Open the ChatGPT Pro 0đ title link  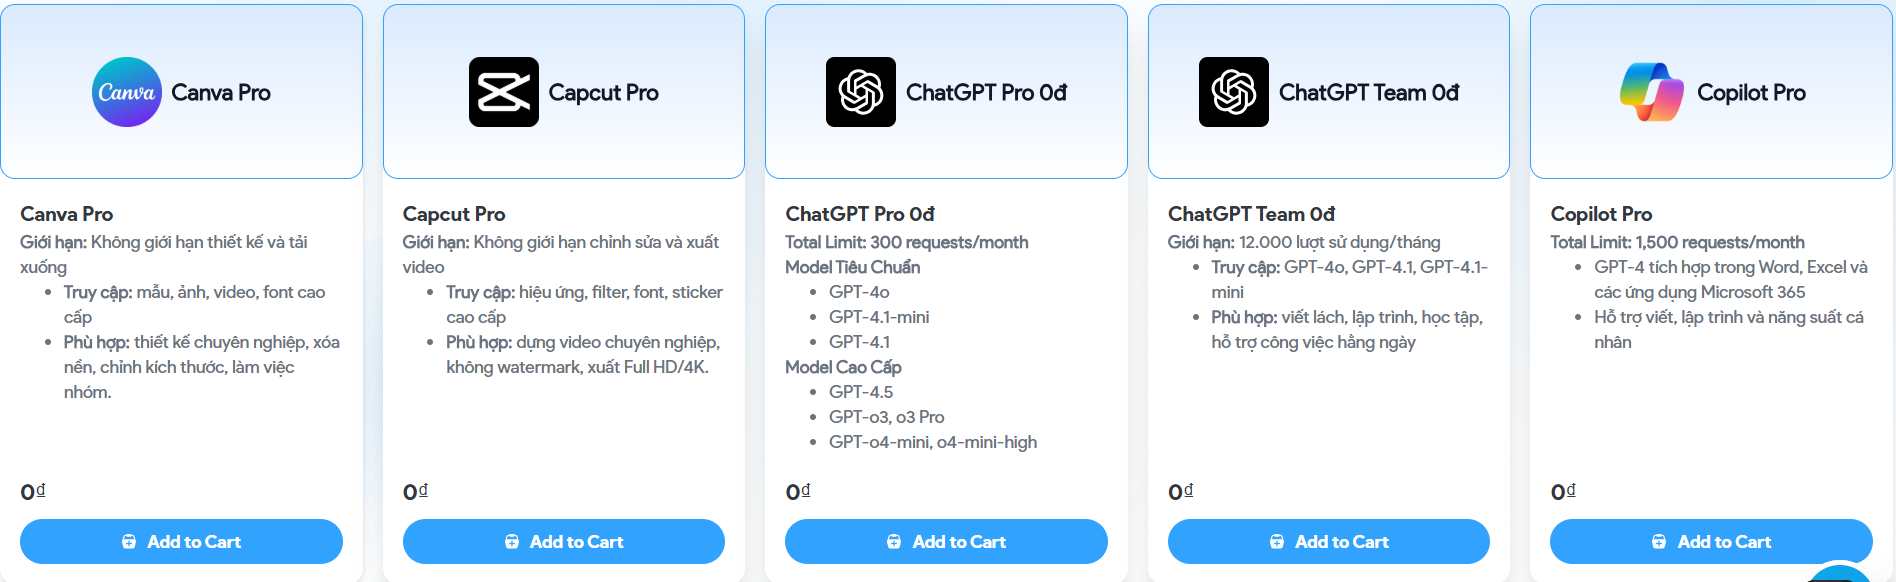860,214
